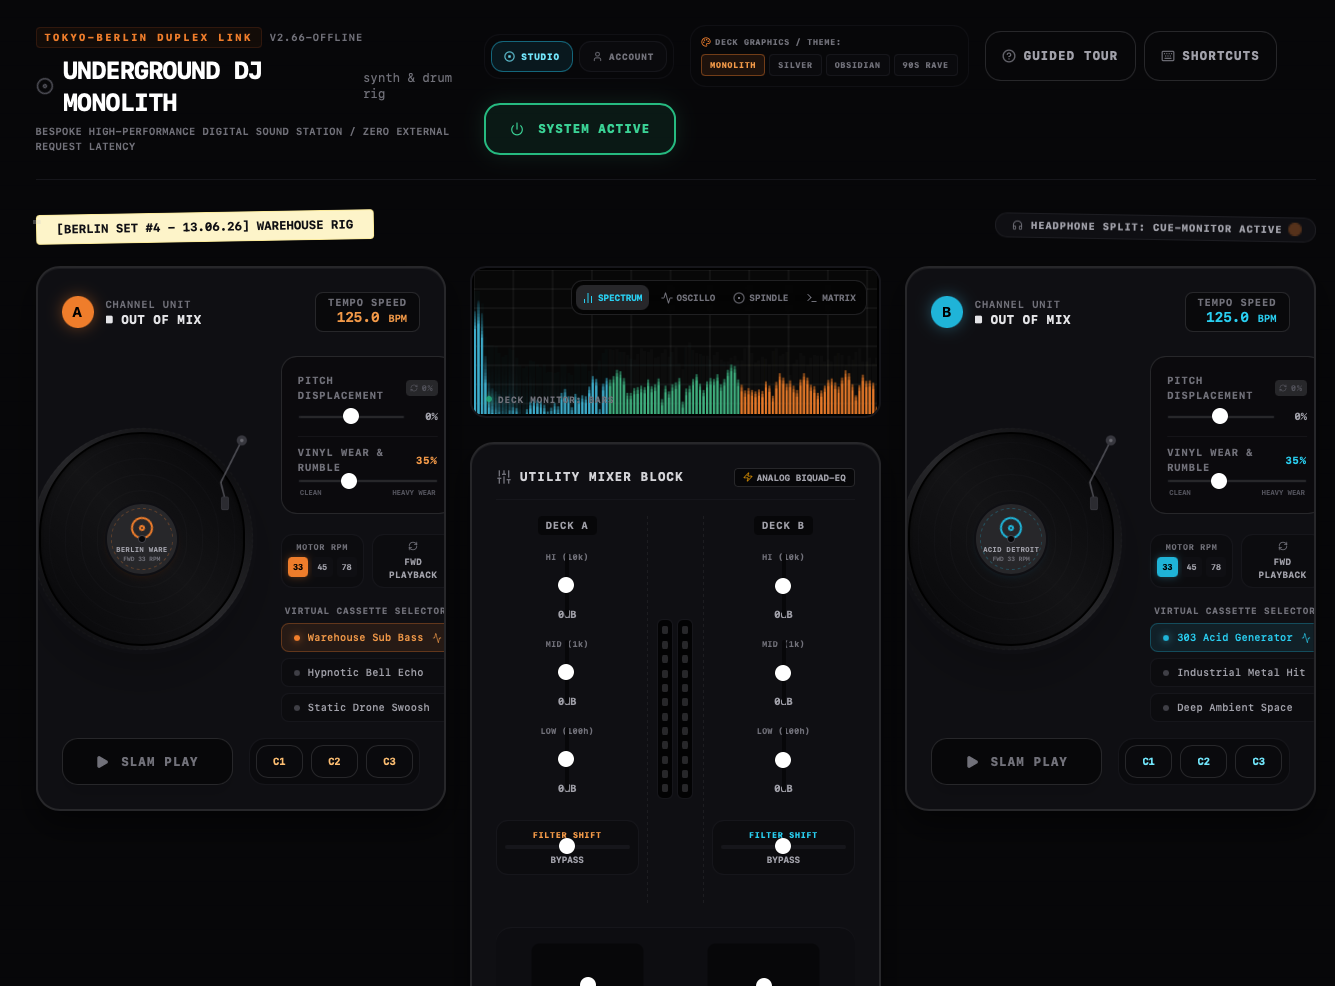
Task: Select the Silver deck theme
Action: (795, 65)
